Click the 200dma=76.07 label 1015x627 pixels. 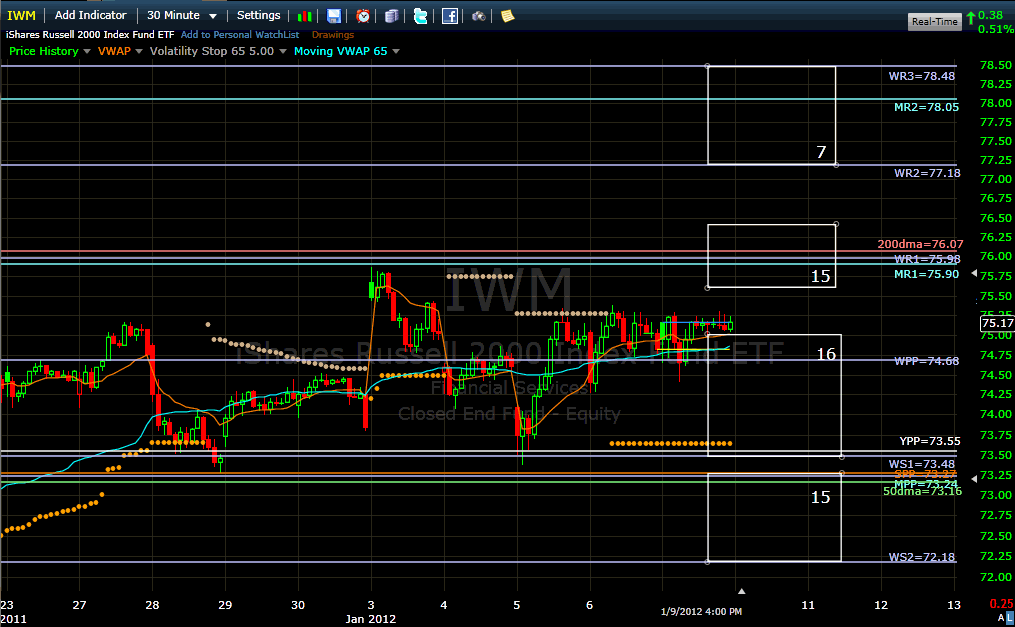[x=920, y=245]
